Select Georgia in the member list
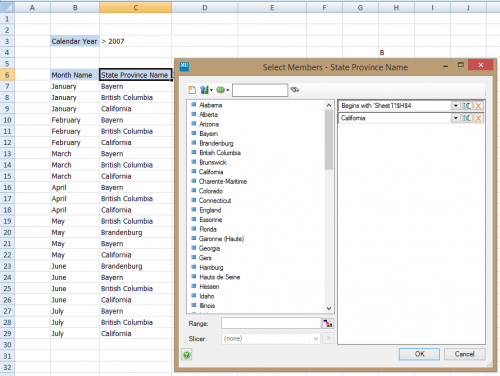This screenshot has width=500, height=376. tap(210, 249)
